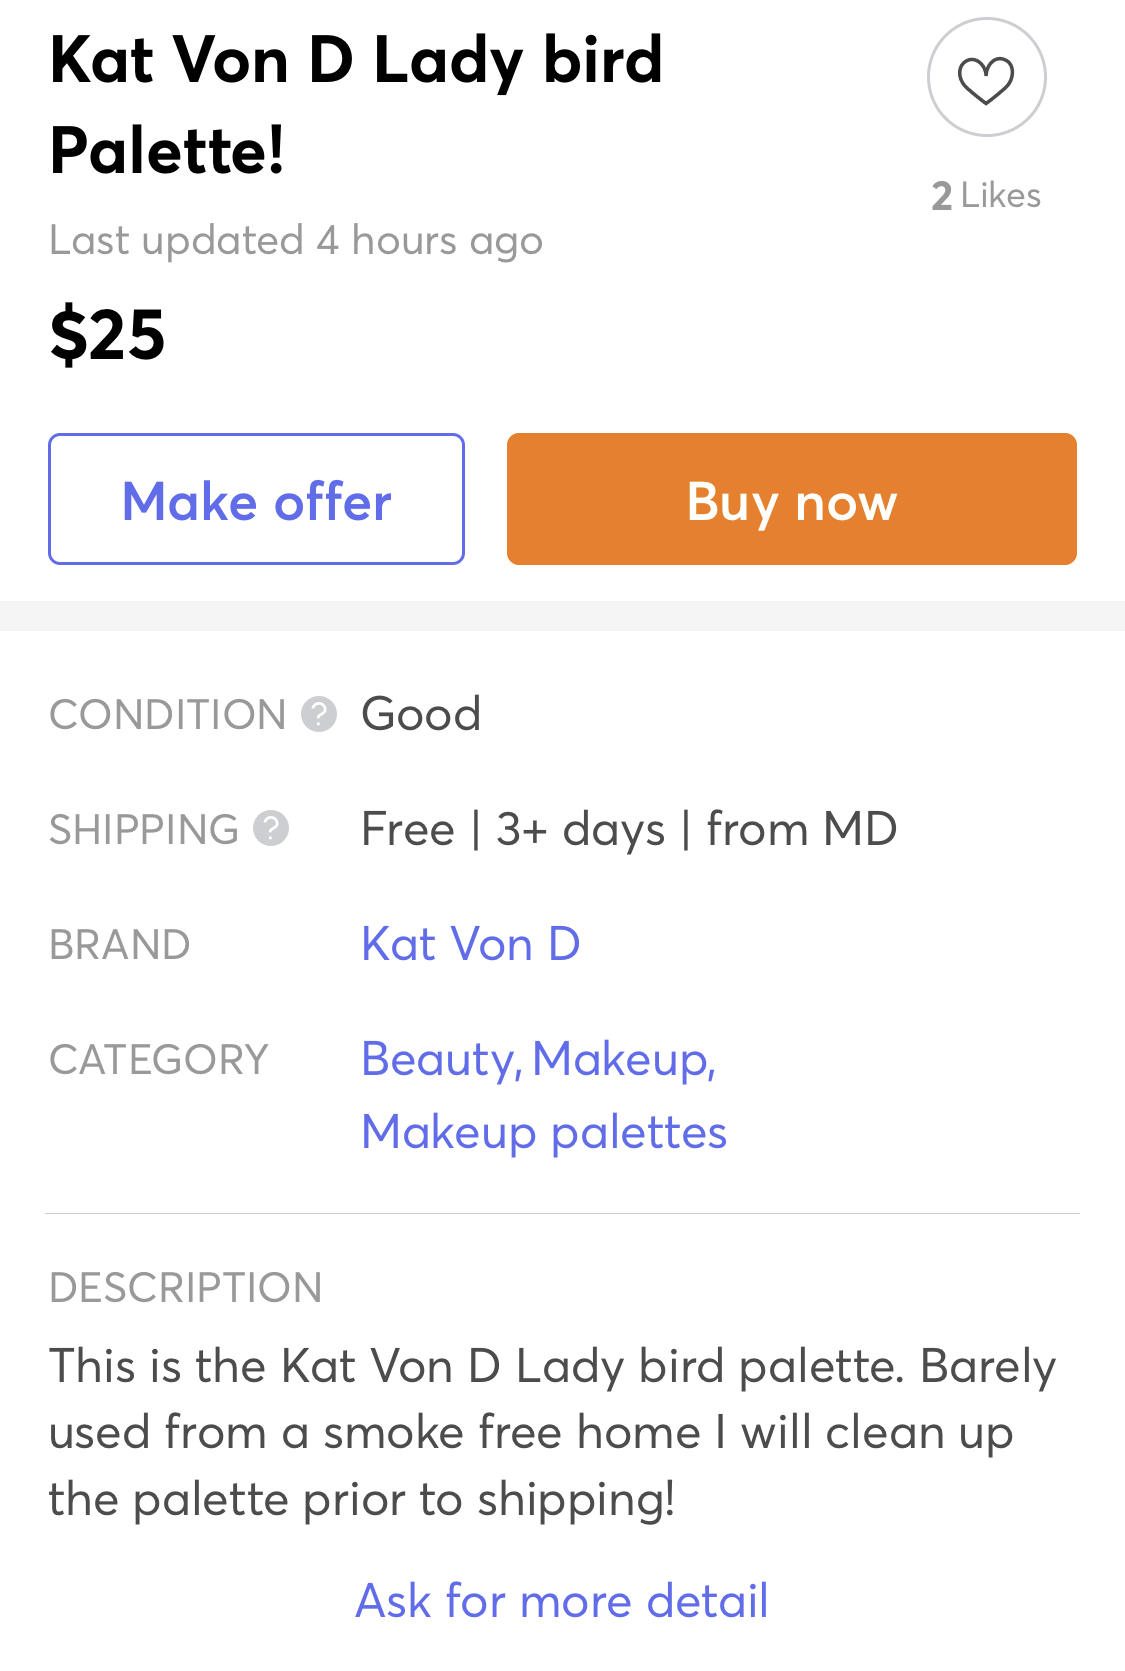Screen dimensions: 1125x1671
Task: Tap the Last updated 4 hours ago text
Action: pyautogui.click(x=296, y=241)
